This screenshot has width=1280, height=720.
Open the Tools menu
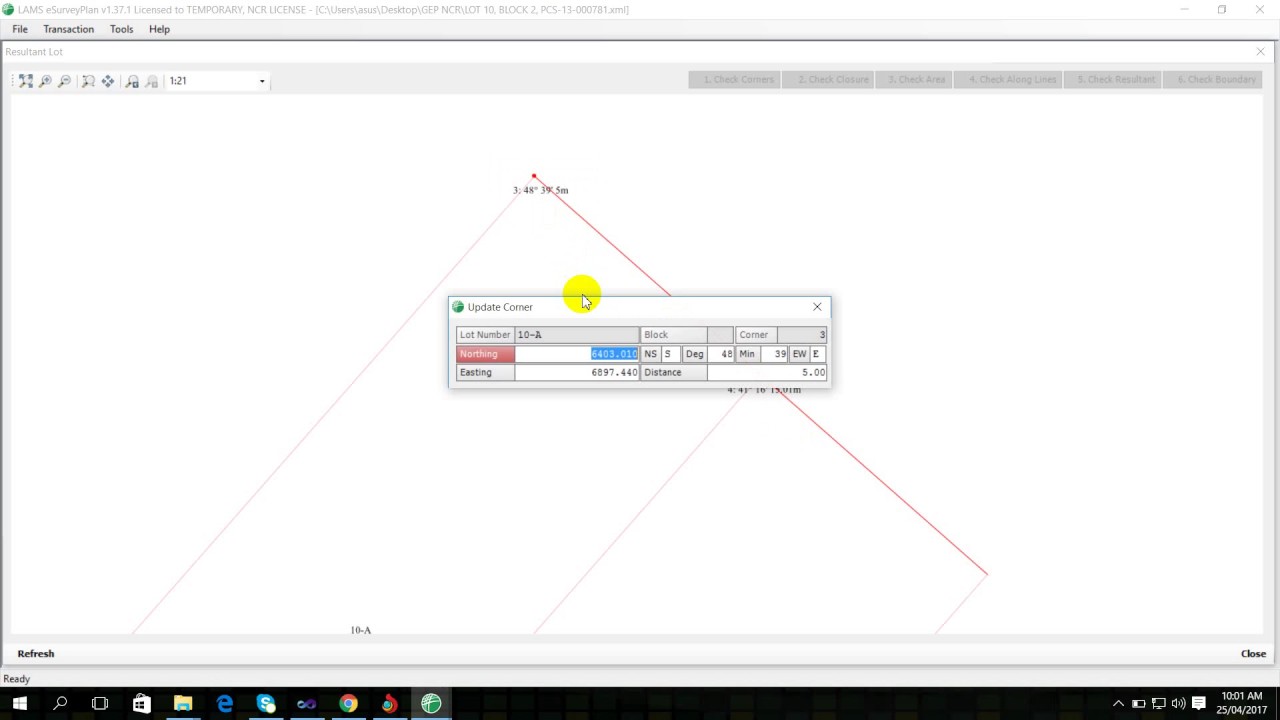click(121, 29)
